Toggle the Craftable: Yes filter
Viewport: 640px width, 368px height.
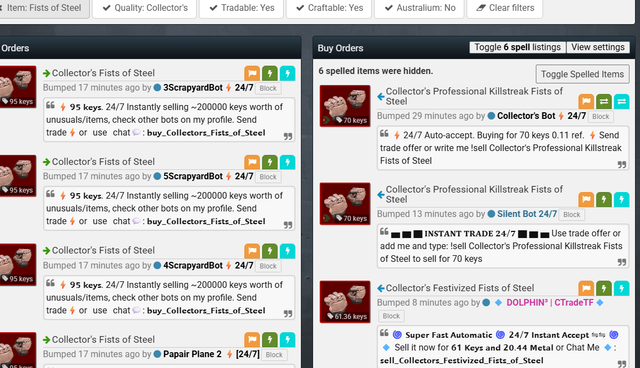(x=329, y=8)
